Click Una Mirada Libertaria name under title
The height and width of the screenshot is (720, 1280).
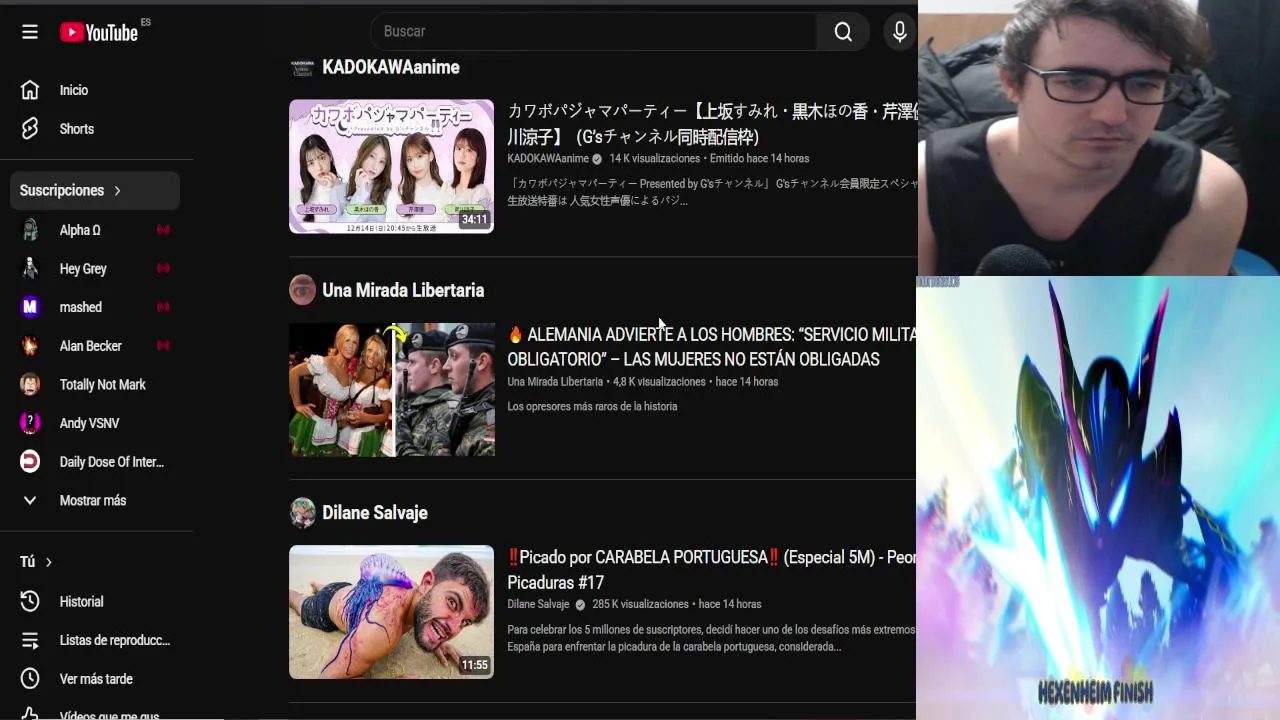pos(555,382)
